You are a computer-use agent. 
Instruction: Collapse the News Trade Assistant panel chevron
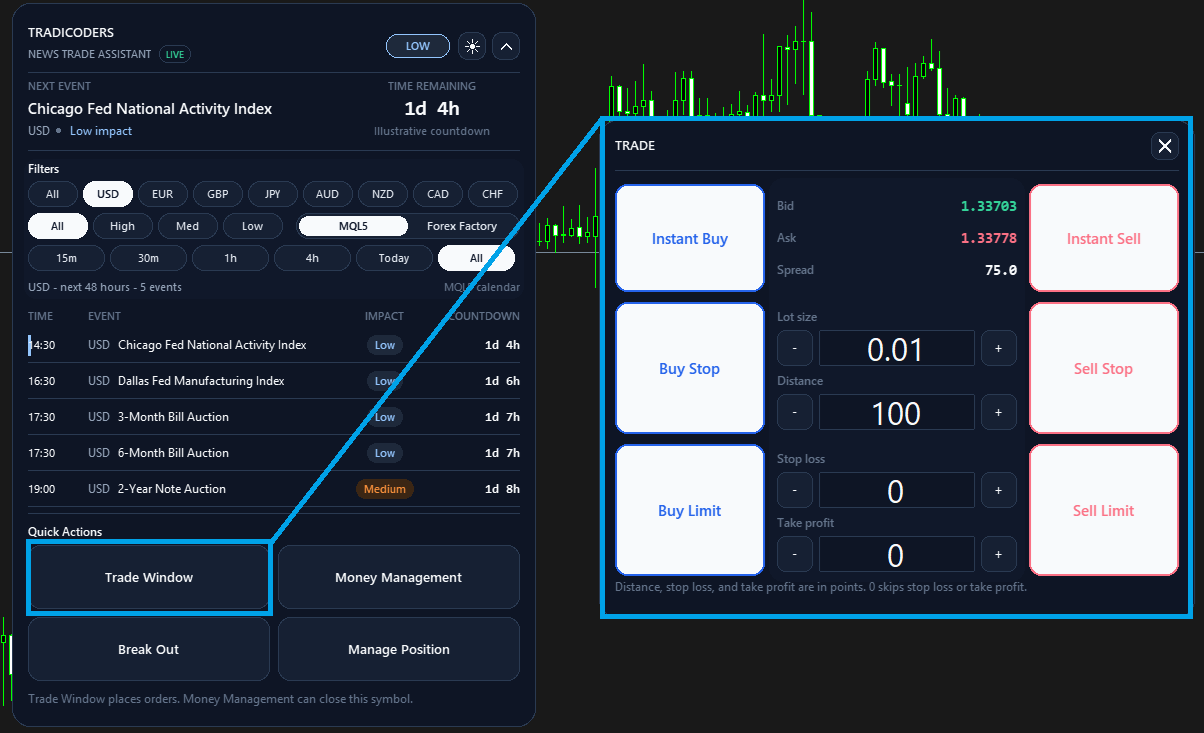pos(507,46)
